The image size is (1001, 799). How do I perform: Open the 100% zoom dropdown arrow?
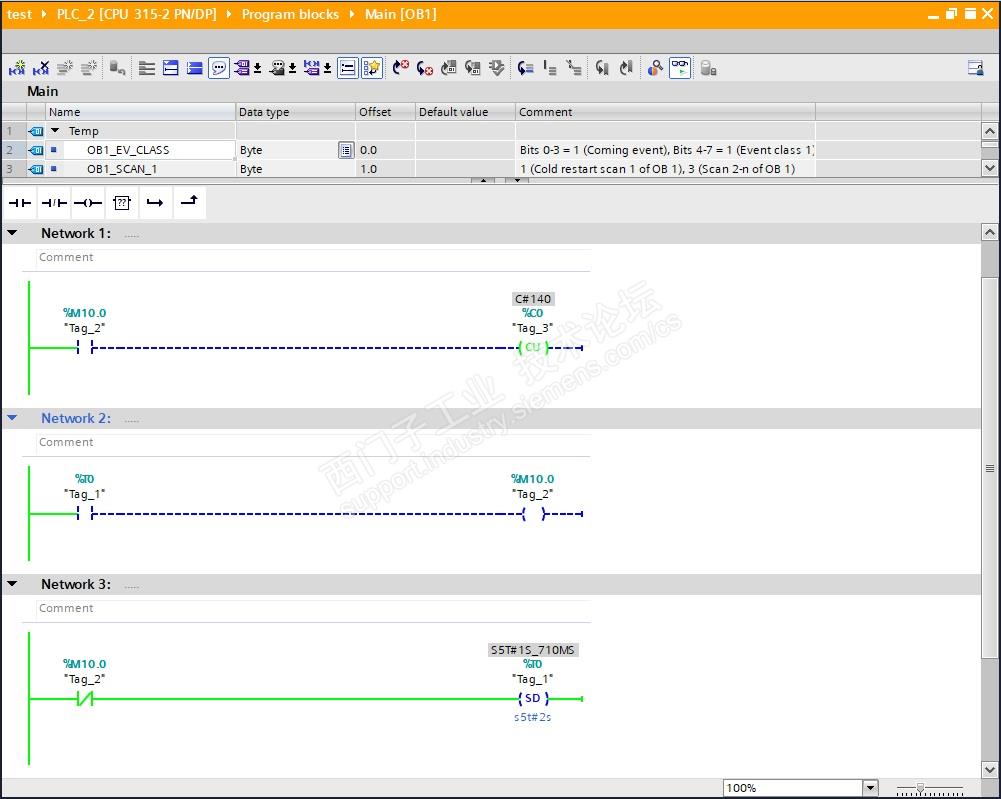[870, 788]
